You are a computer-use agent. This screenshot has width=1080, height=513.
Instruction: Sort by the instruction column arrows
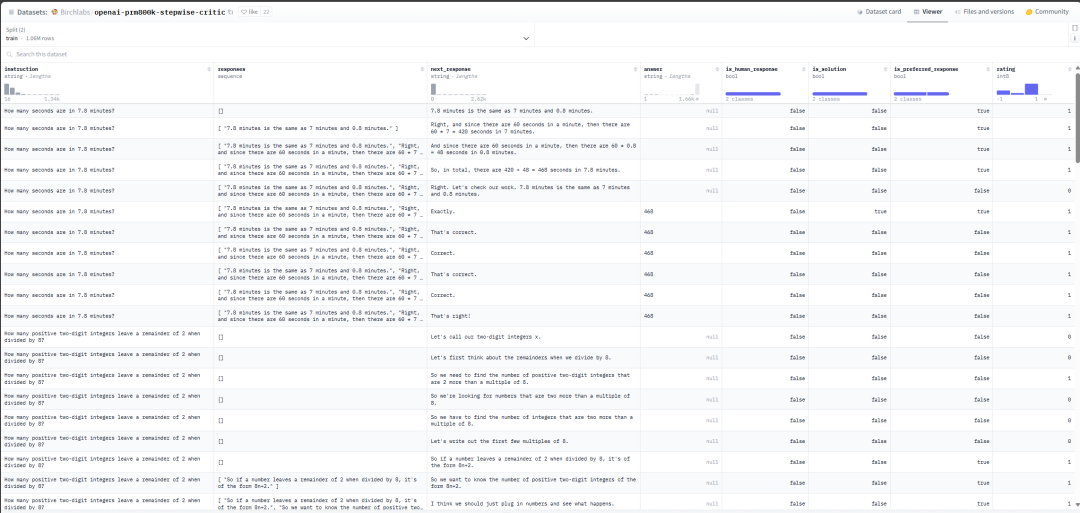[208, 69]
